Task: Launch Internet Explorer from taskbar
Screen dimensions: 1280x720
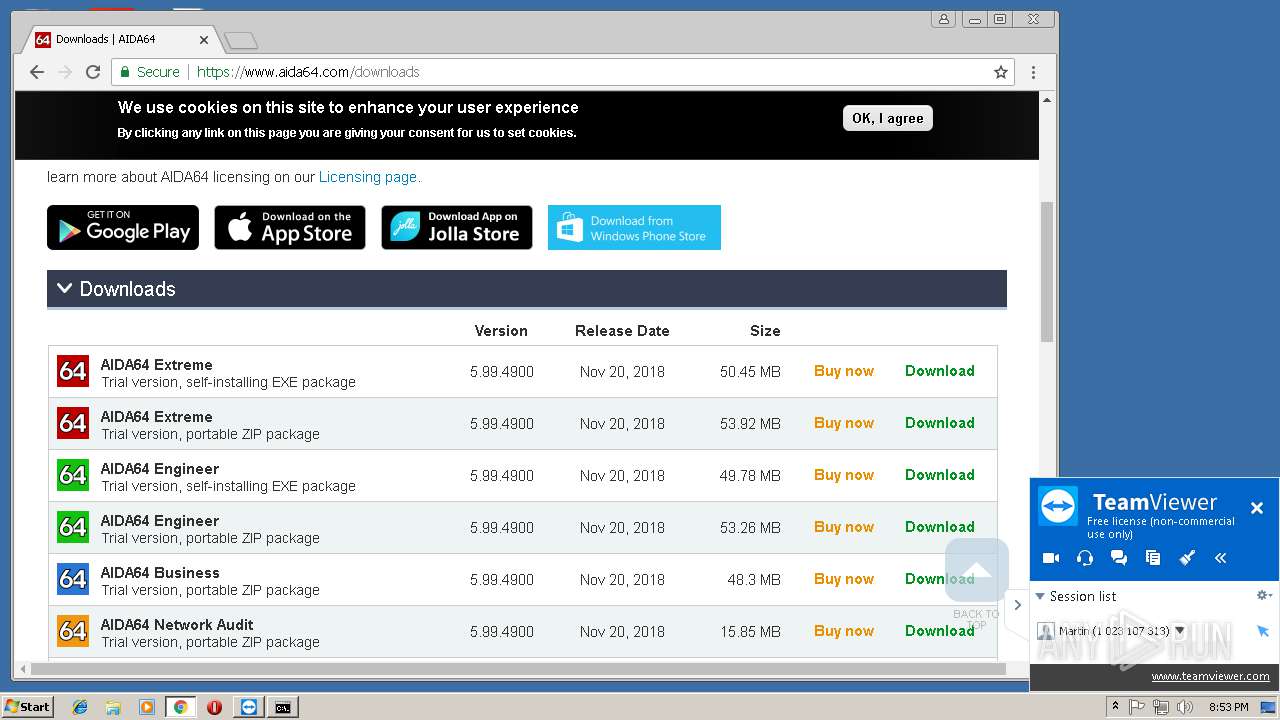Action: point(80,707)
